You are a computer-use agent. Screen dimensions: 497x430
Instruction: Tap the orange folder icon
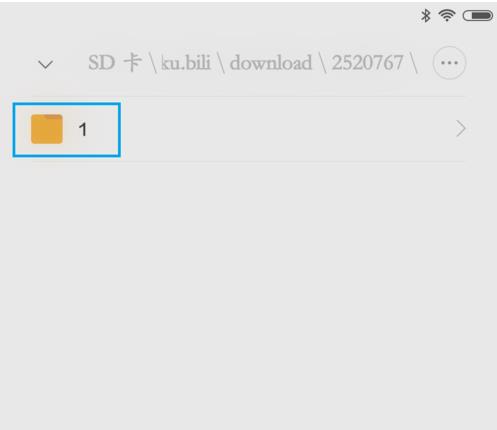pyautogui.click(x=47, y=129)
